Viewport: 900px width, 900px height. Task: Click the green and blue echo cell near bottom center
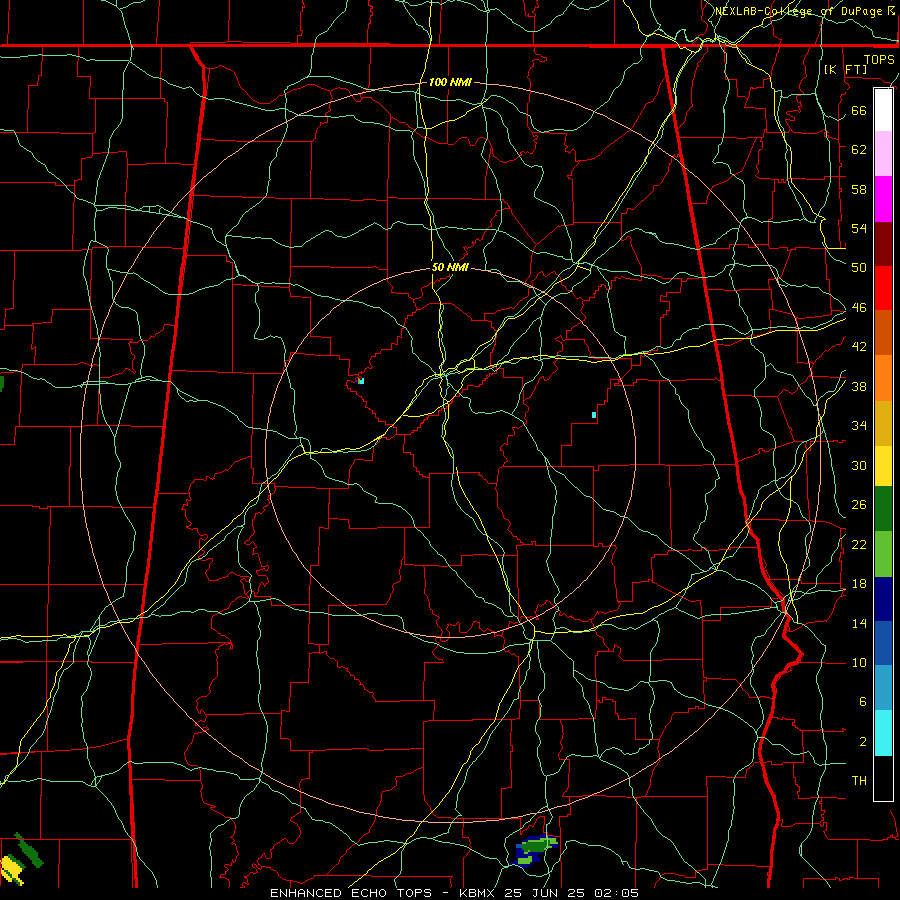pyautogui.click(x=533, y=850)
